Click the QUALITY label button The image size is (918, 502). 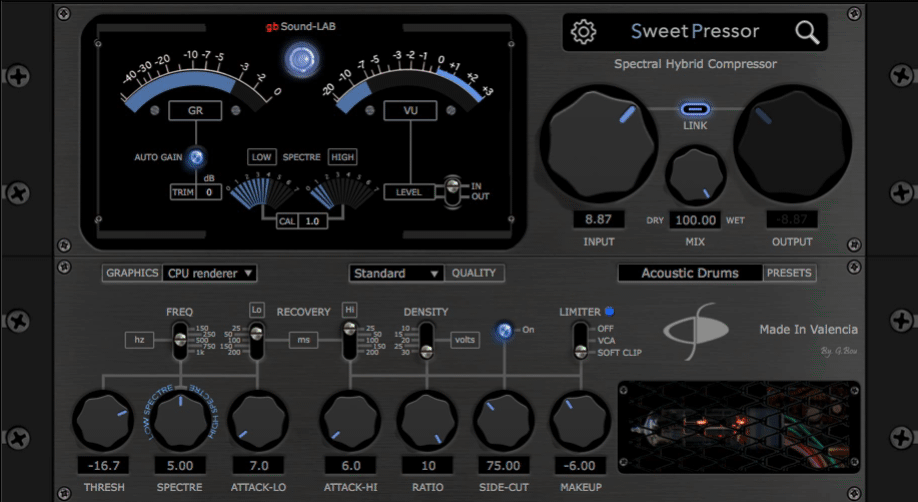474,273
